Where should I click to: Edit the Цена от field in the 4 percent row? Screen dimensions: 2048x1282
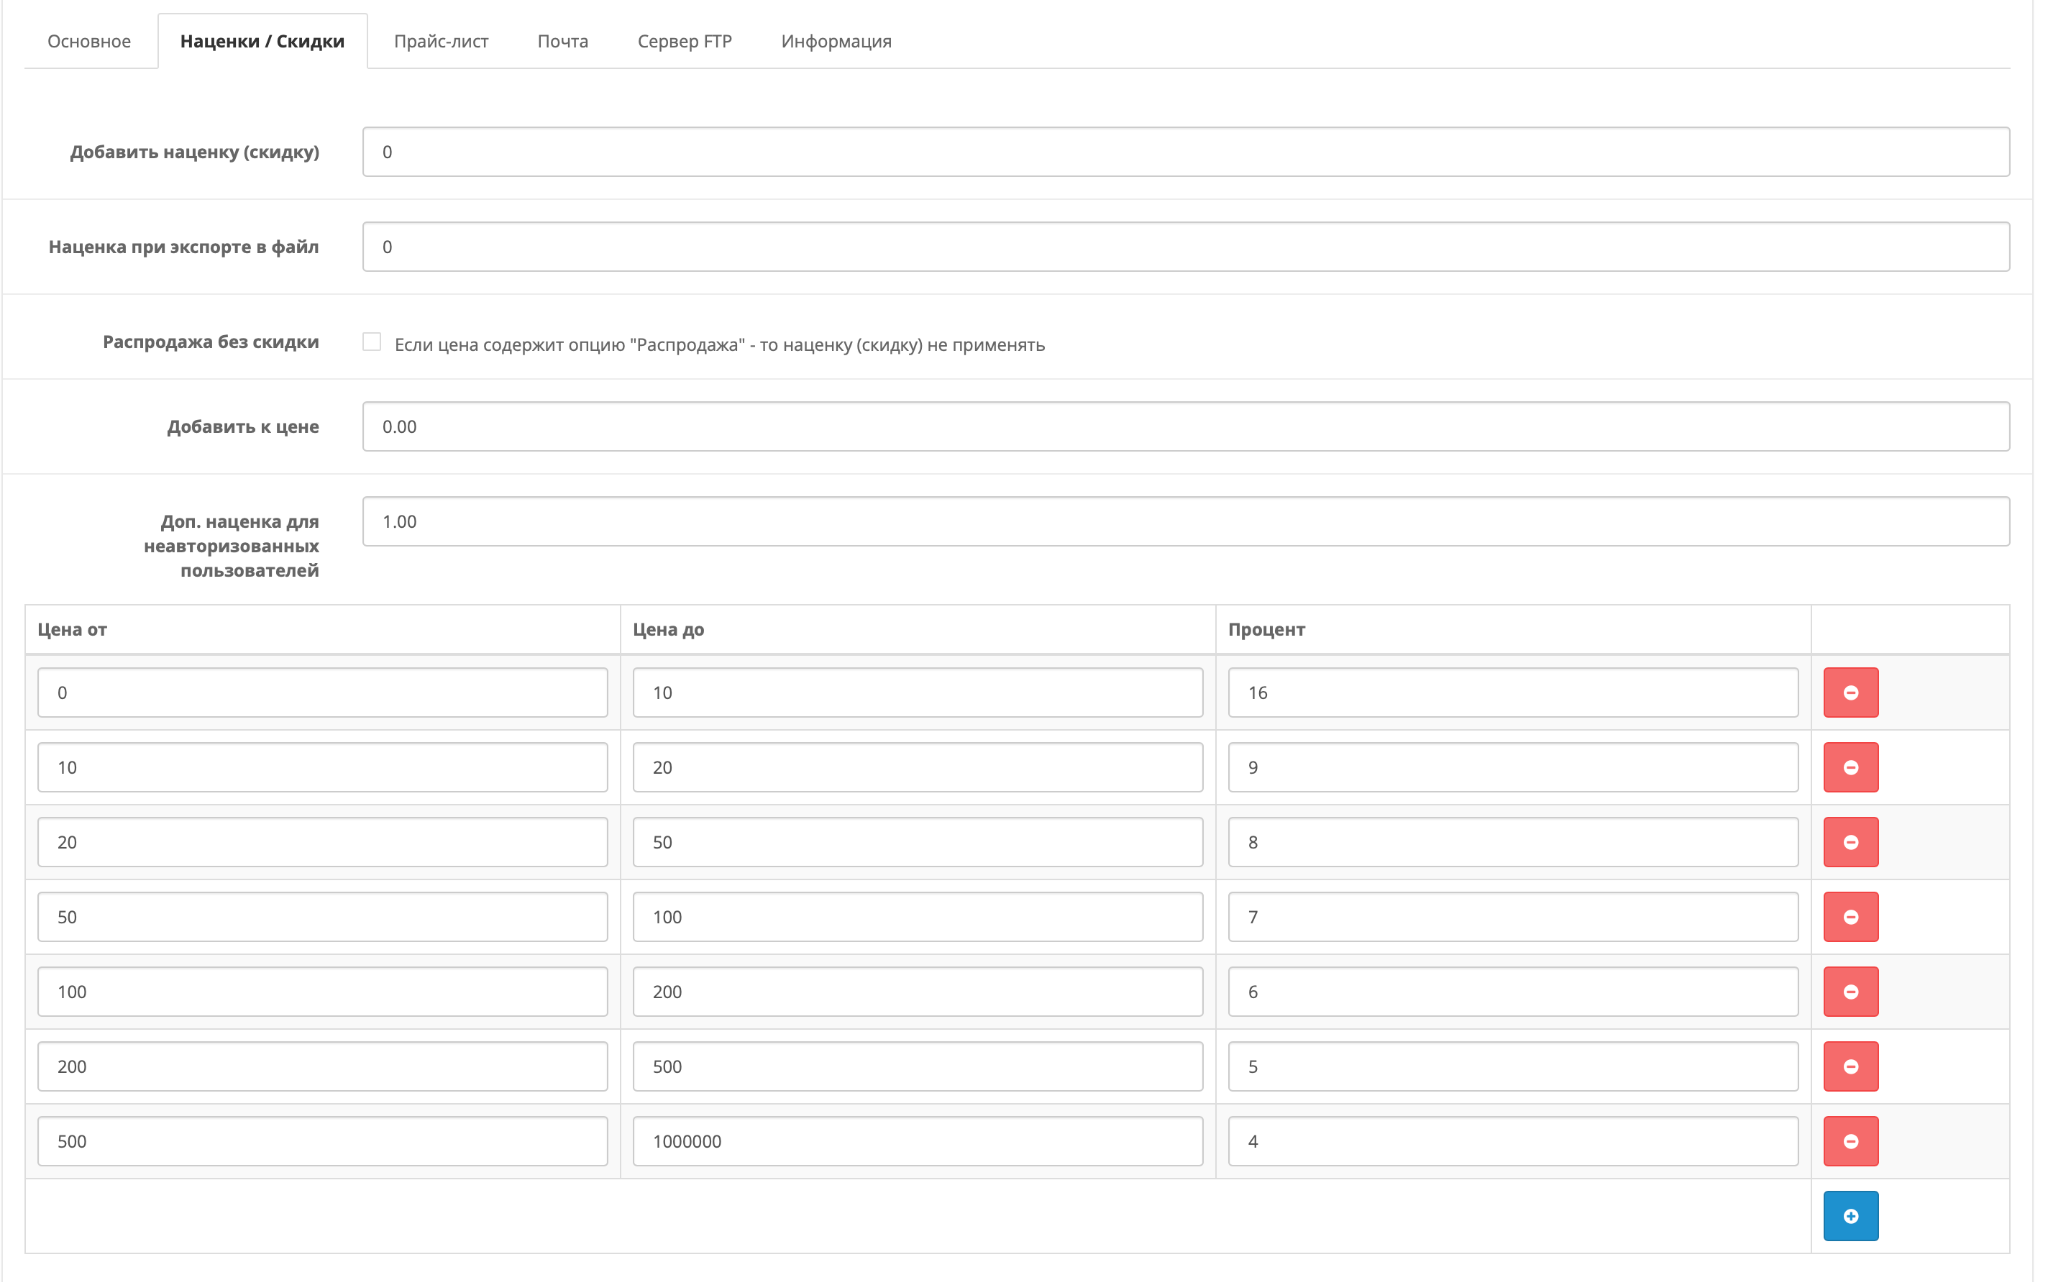pos(322,1141)
